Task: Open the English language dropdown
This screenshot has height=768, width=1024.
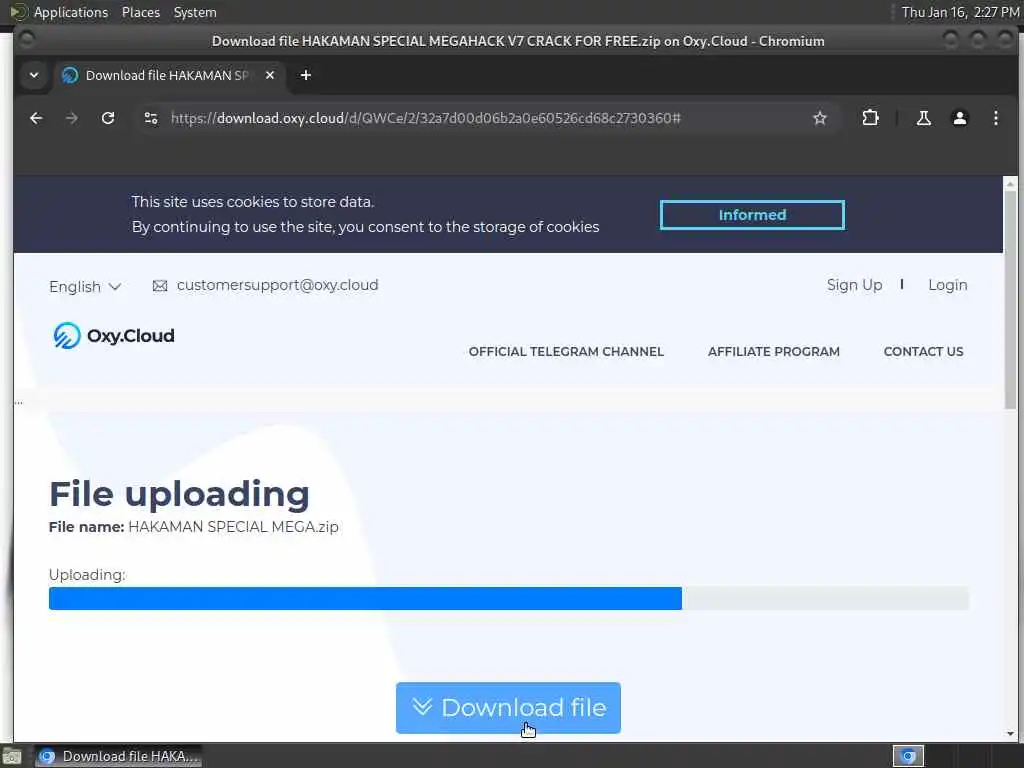Action: pos(85,287)
